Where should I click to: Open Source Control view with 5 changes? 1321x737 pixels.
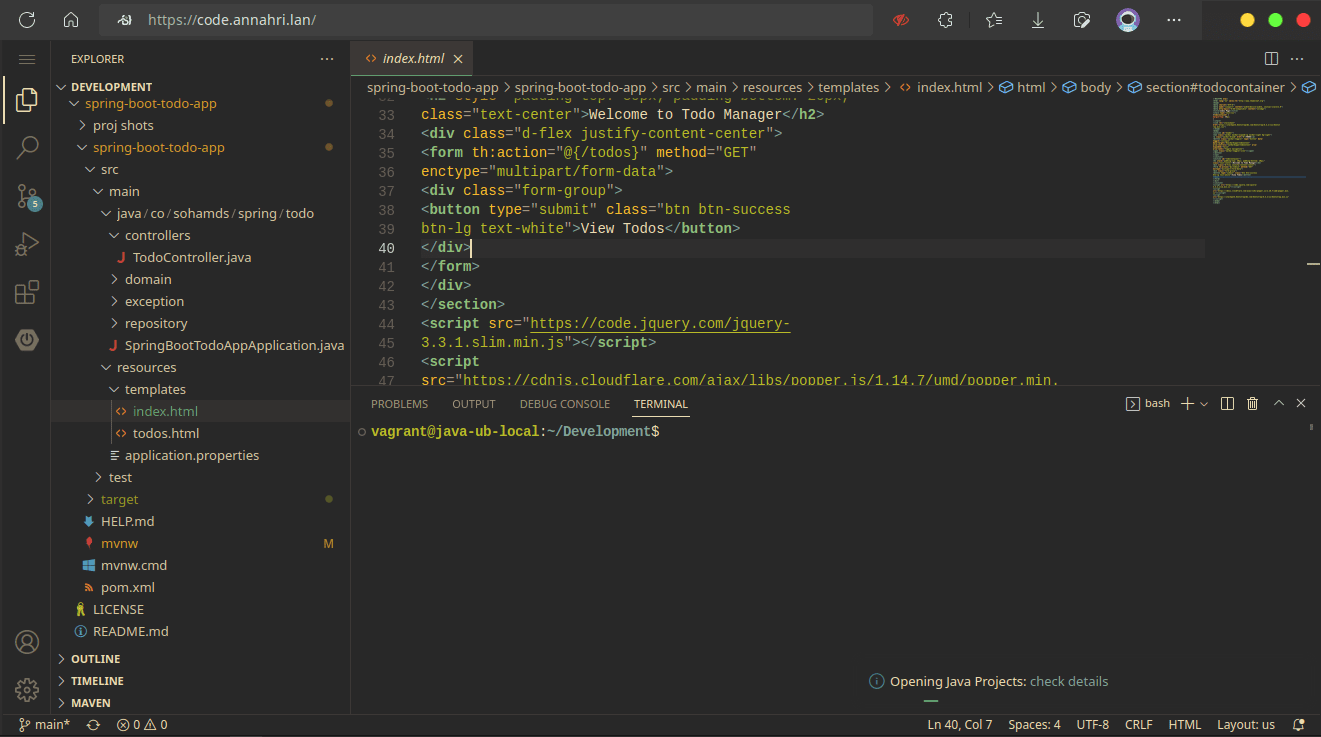click(27, 196)
